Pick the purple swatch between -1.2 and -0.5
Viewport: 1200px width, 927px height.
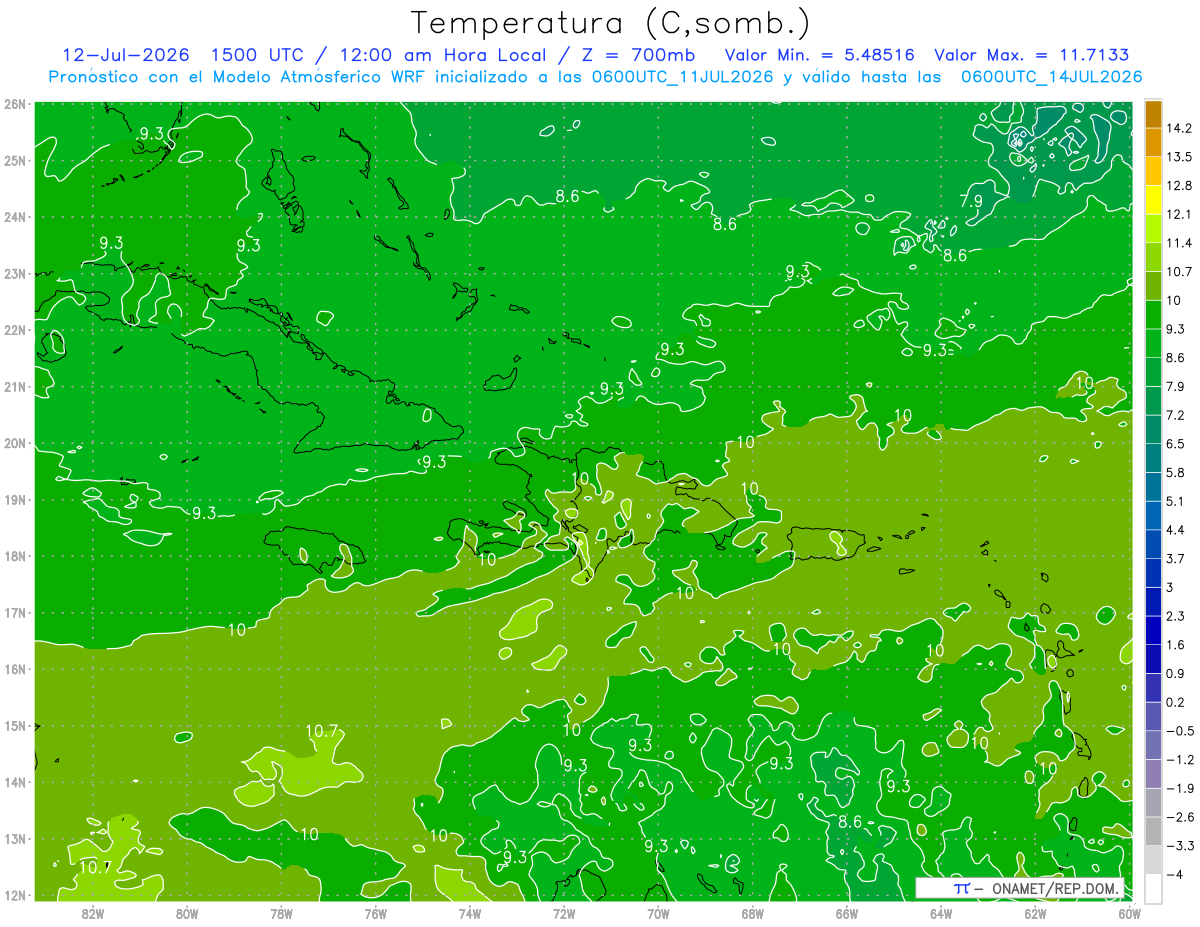click(x=1153, y=745)
